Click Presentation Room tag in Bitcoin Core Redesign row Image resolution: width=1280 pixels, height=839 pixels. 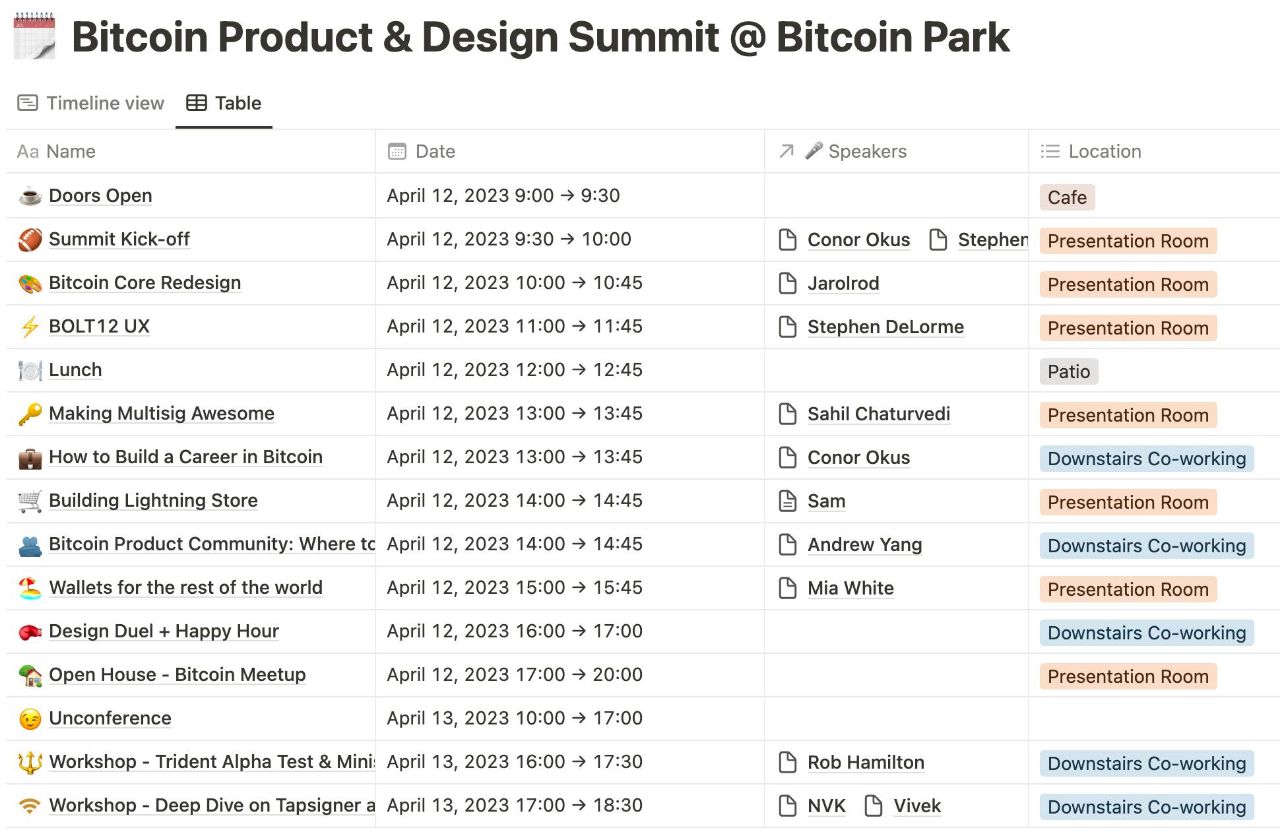pyautogui.click(x=1128, y=284)
